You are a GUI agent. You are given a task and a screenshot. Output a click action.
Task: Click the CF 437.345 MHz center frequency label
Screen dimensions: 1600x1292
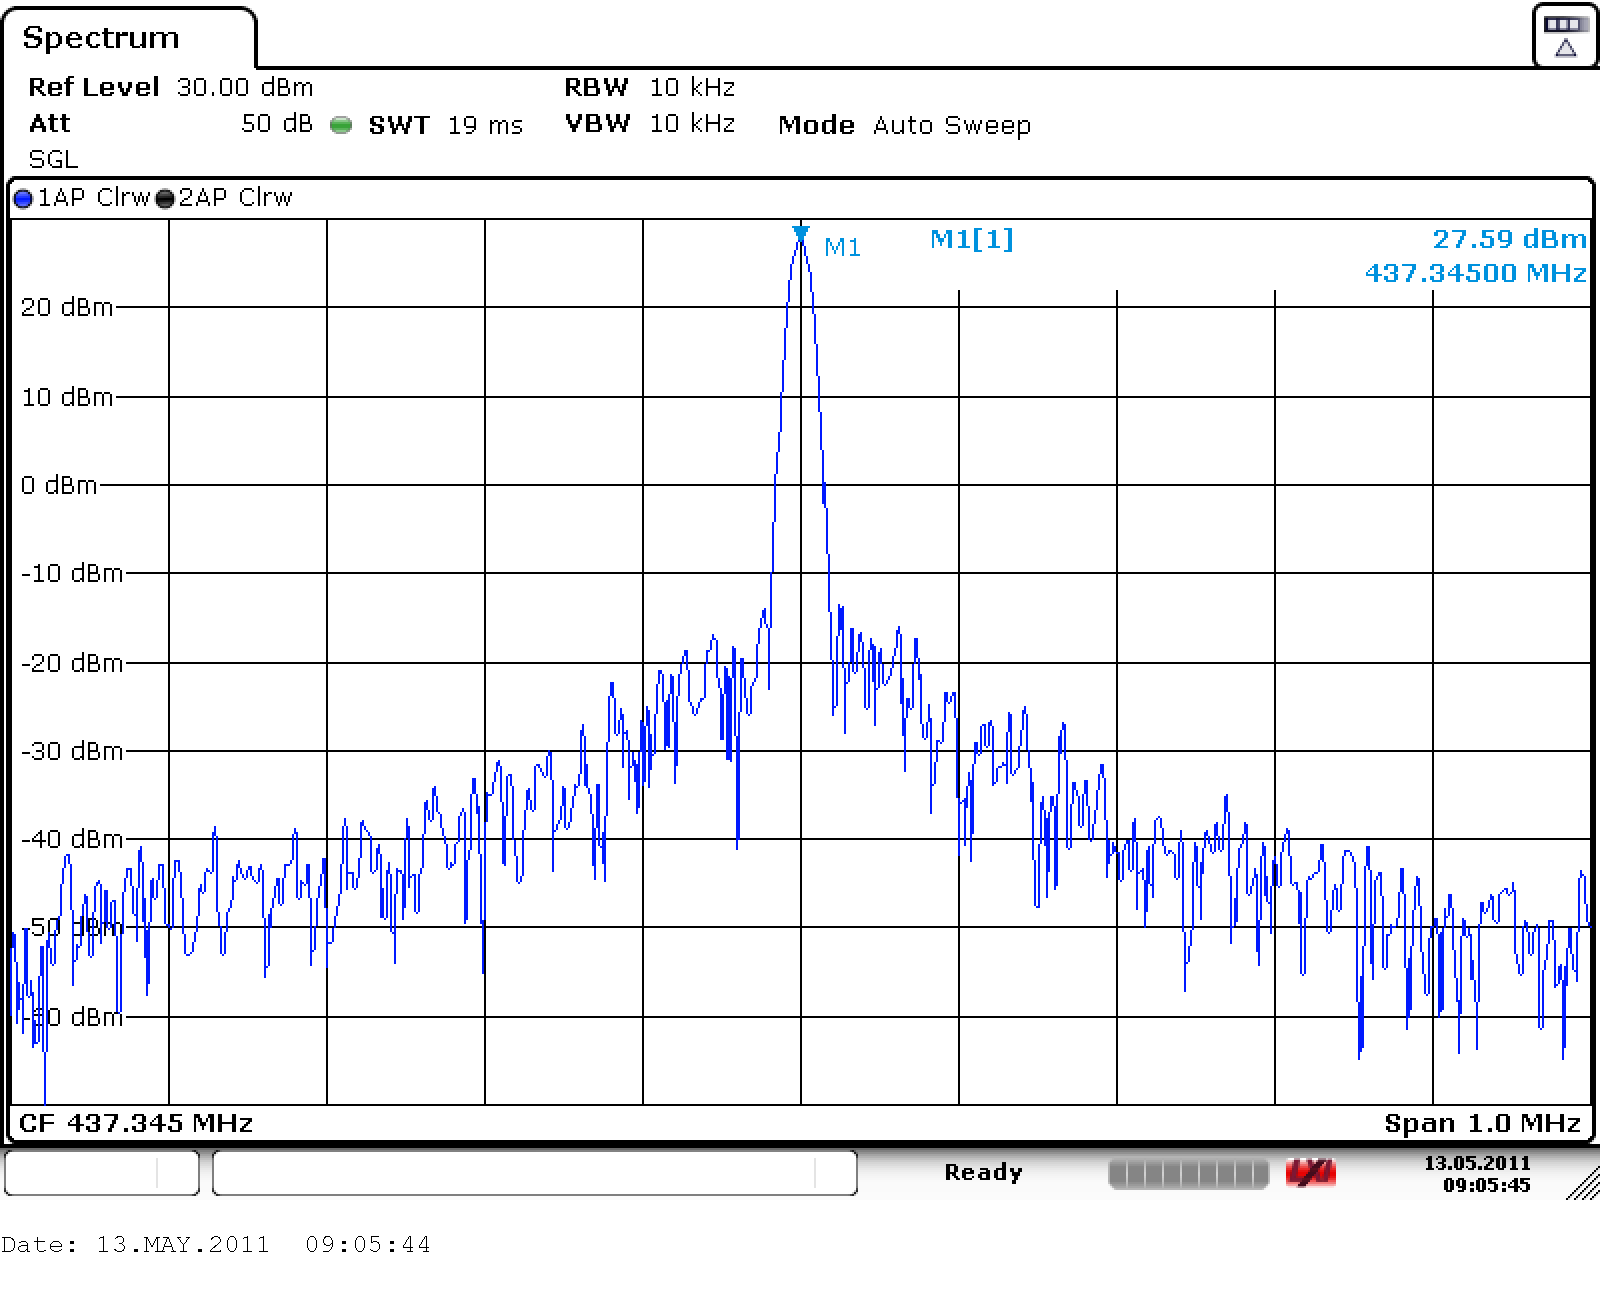136,1123
